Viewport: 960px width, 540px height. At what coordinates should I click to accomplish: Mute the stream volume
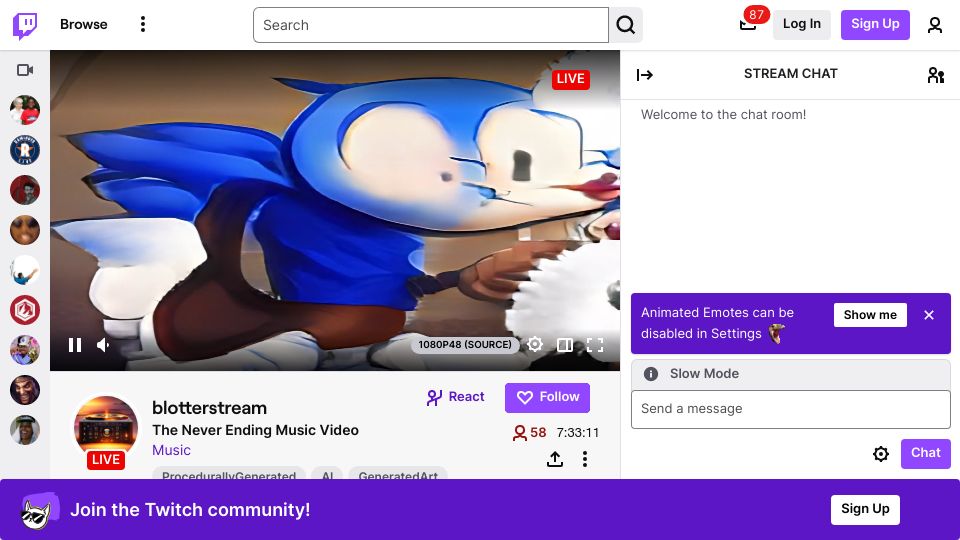coord(103,345)
